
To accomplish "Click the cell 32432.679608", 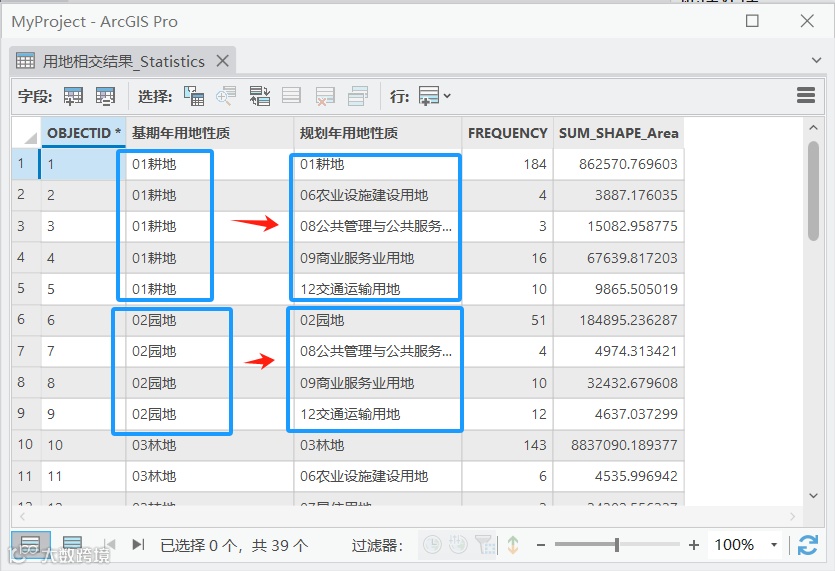I will (618, 382).
